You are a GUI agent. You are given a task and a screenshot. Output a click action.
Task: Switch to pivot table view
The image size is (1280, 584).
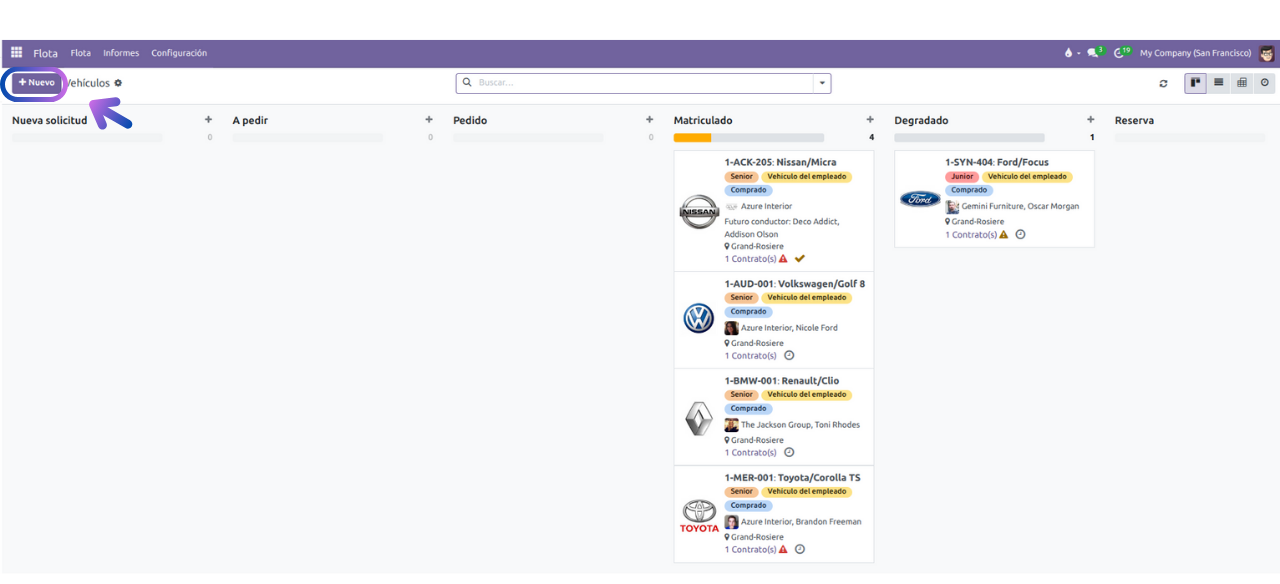(1242, 83)
